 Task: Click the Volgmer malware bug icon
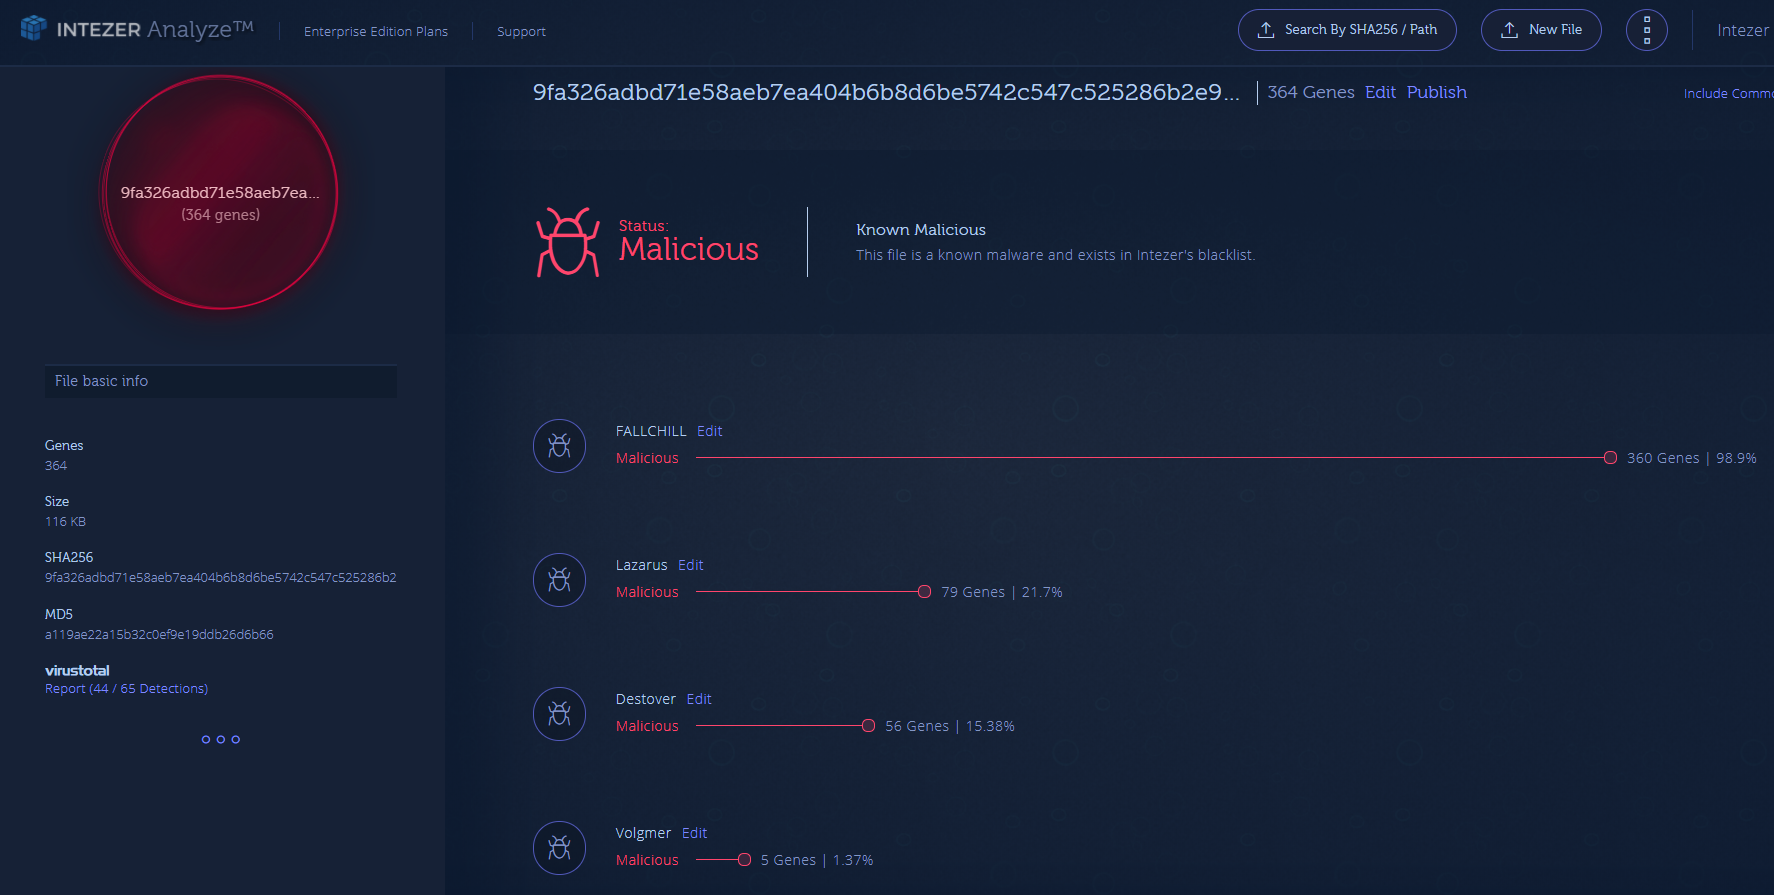coord(559,848)
